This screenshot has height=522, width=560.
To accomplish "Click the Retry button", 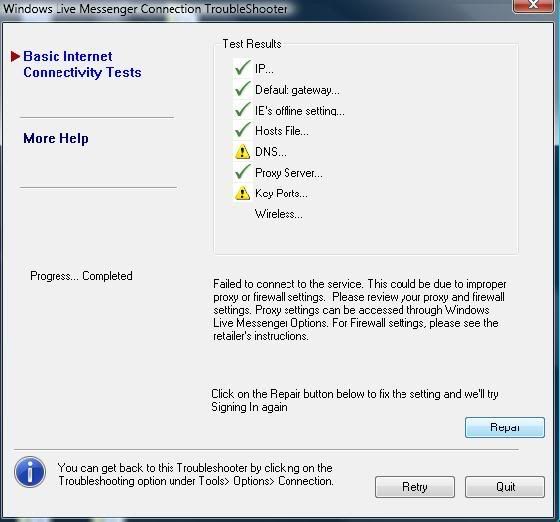I will [415, 487].
